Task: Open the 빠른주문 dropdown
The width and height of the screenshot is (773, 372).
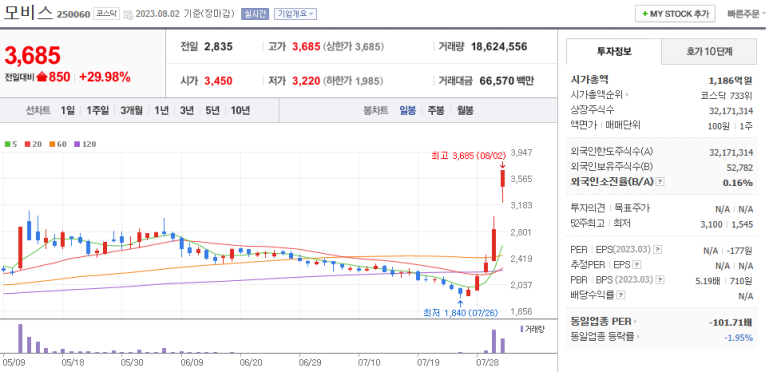Action: (746, 14)
